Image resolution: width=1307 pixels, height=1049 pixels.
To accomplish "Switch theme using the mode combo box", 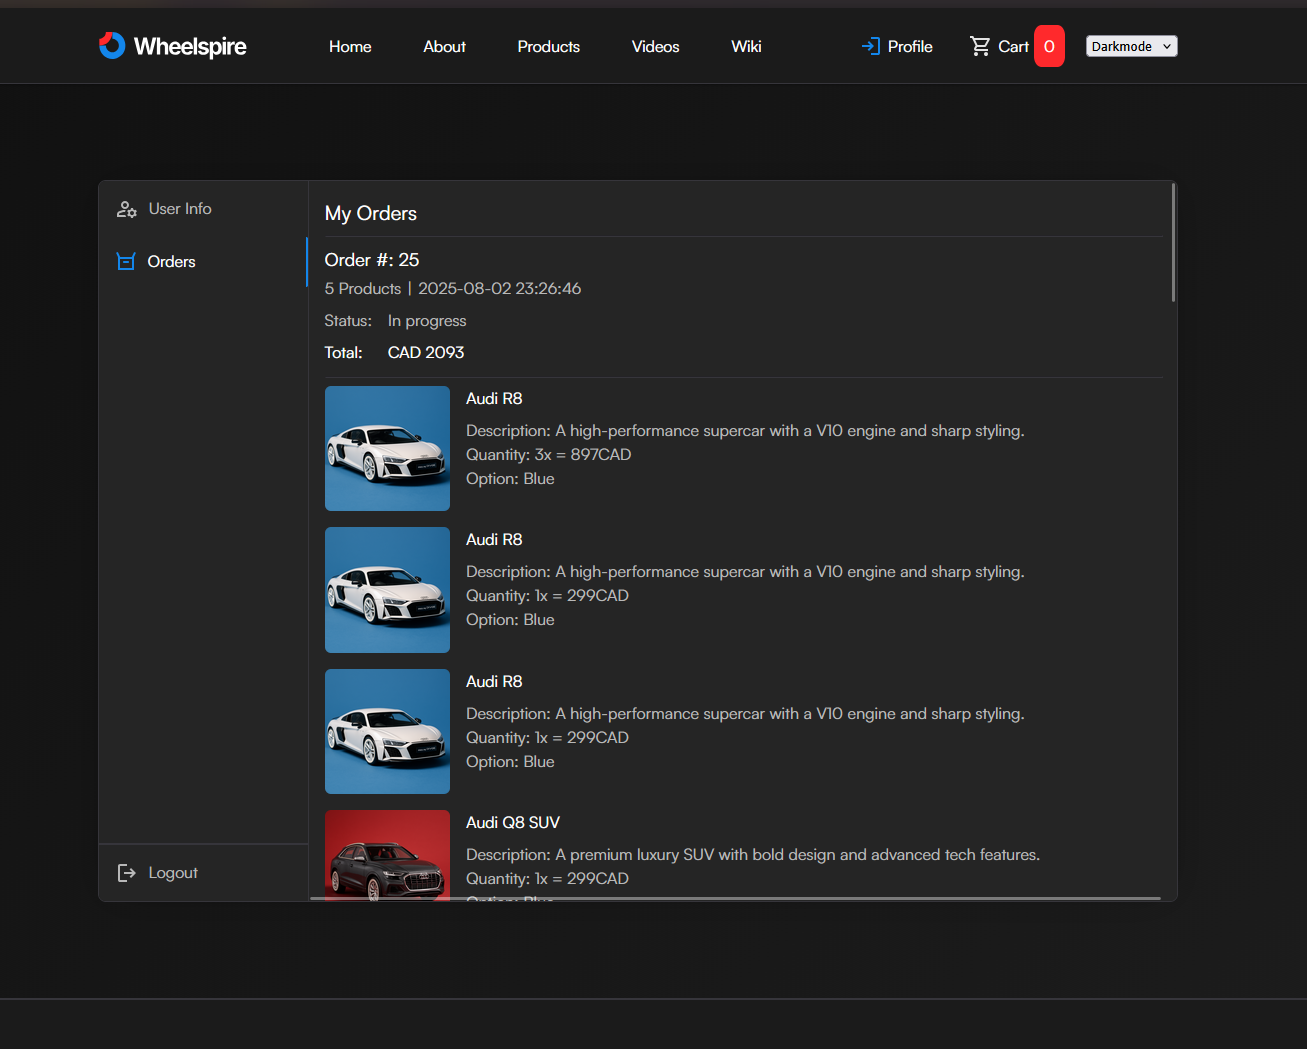I will (1131, 46).
